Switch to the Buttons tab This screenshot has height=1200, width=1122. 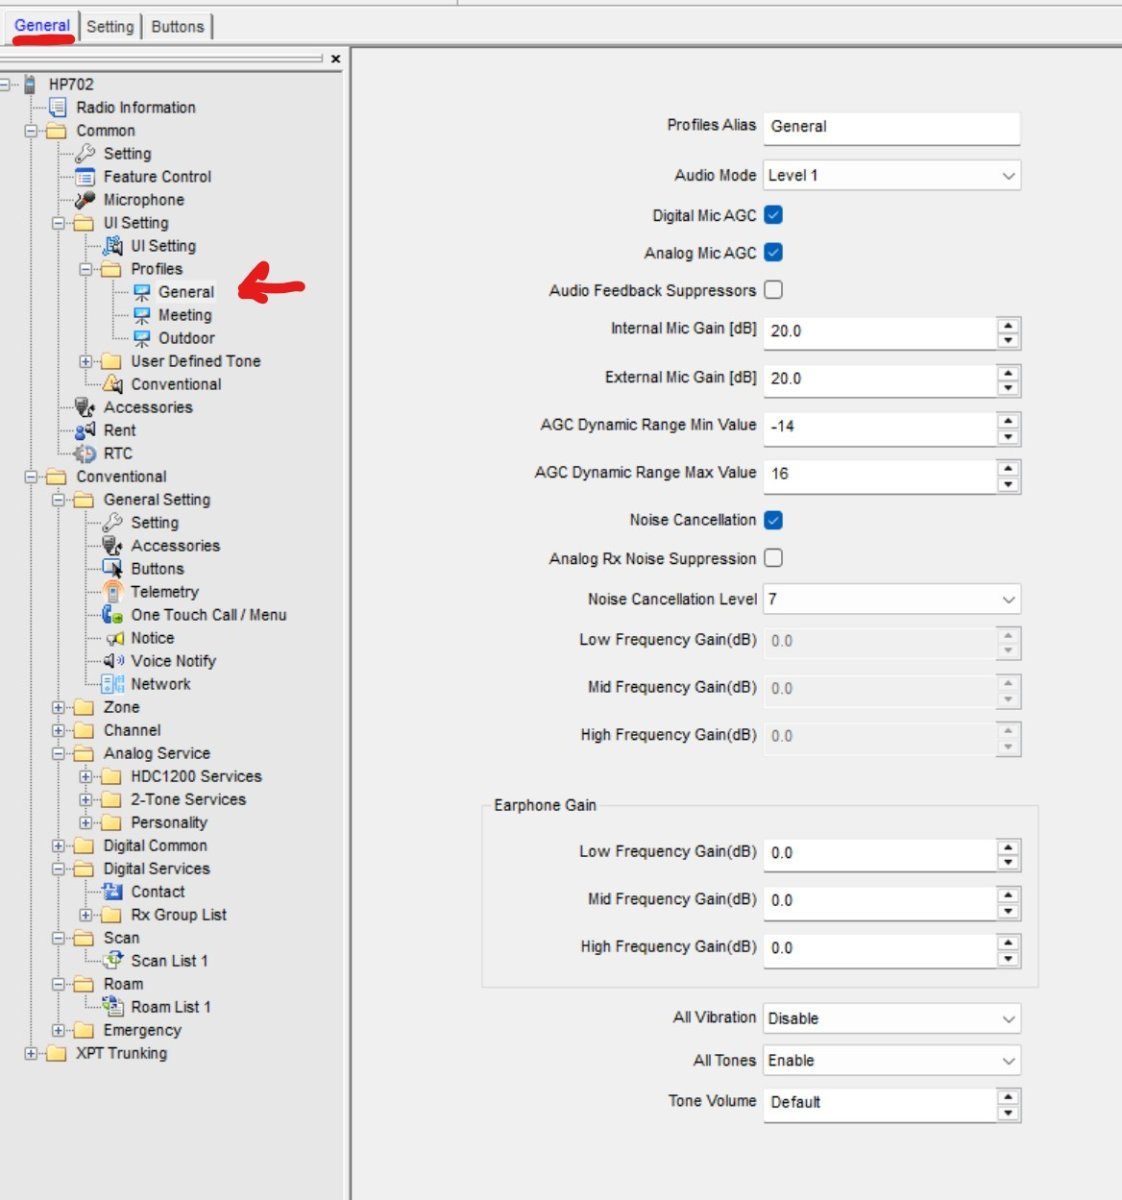coord(177,27)
